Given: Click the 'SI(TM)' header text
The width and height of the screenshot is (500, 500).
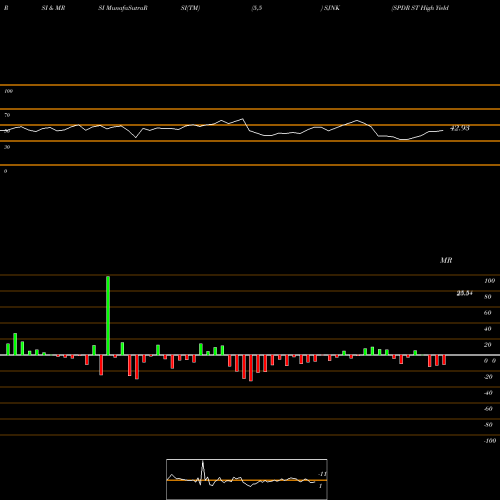Looking at the screenshot, I should click(x=190, y=8).
